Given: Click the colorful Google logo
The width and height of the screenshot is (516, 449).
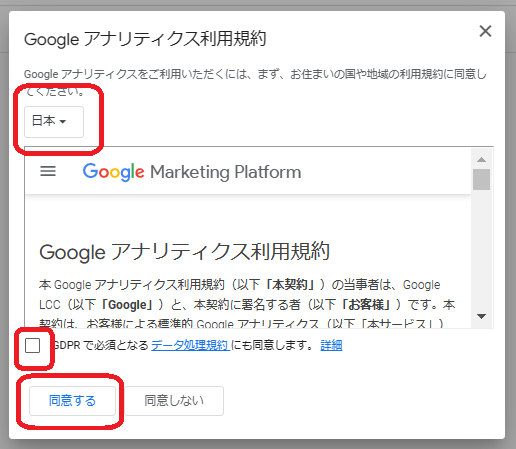Looking at the screenshot, I should pyautogui.click(x=113, y=172).
